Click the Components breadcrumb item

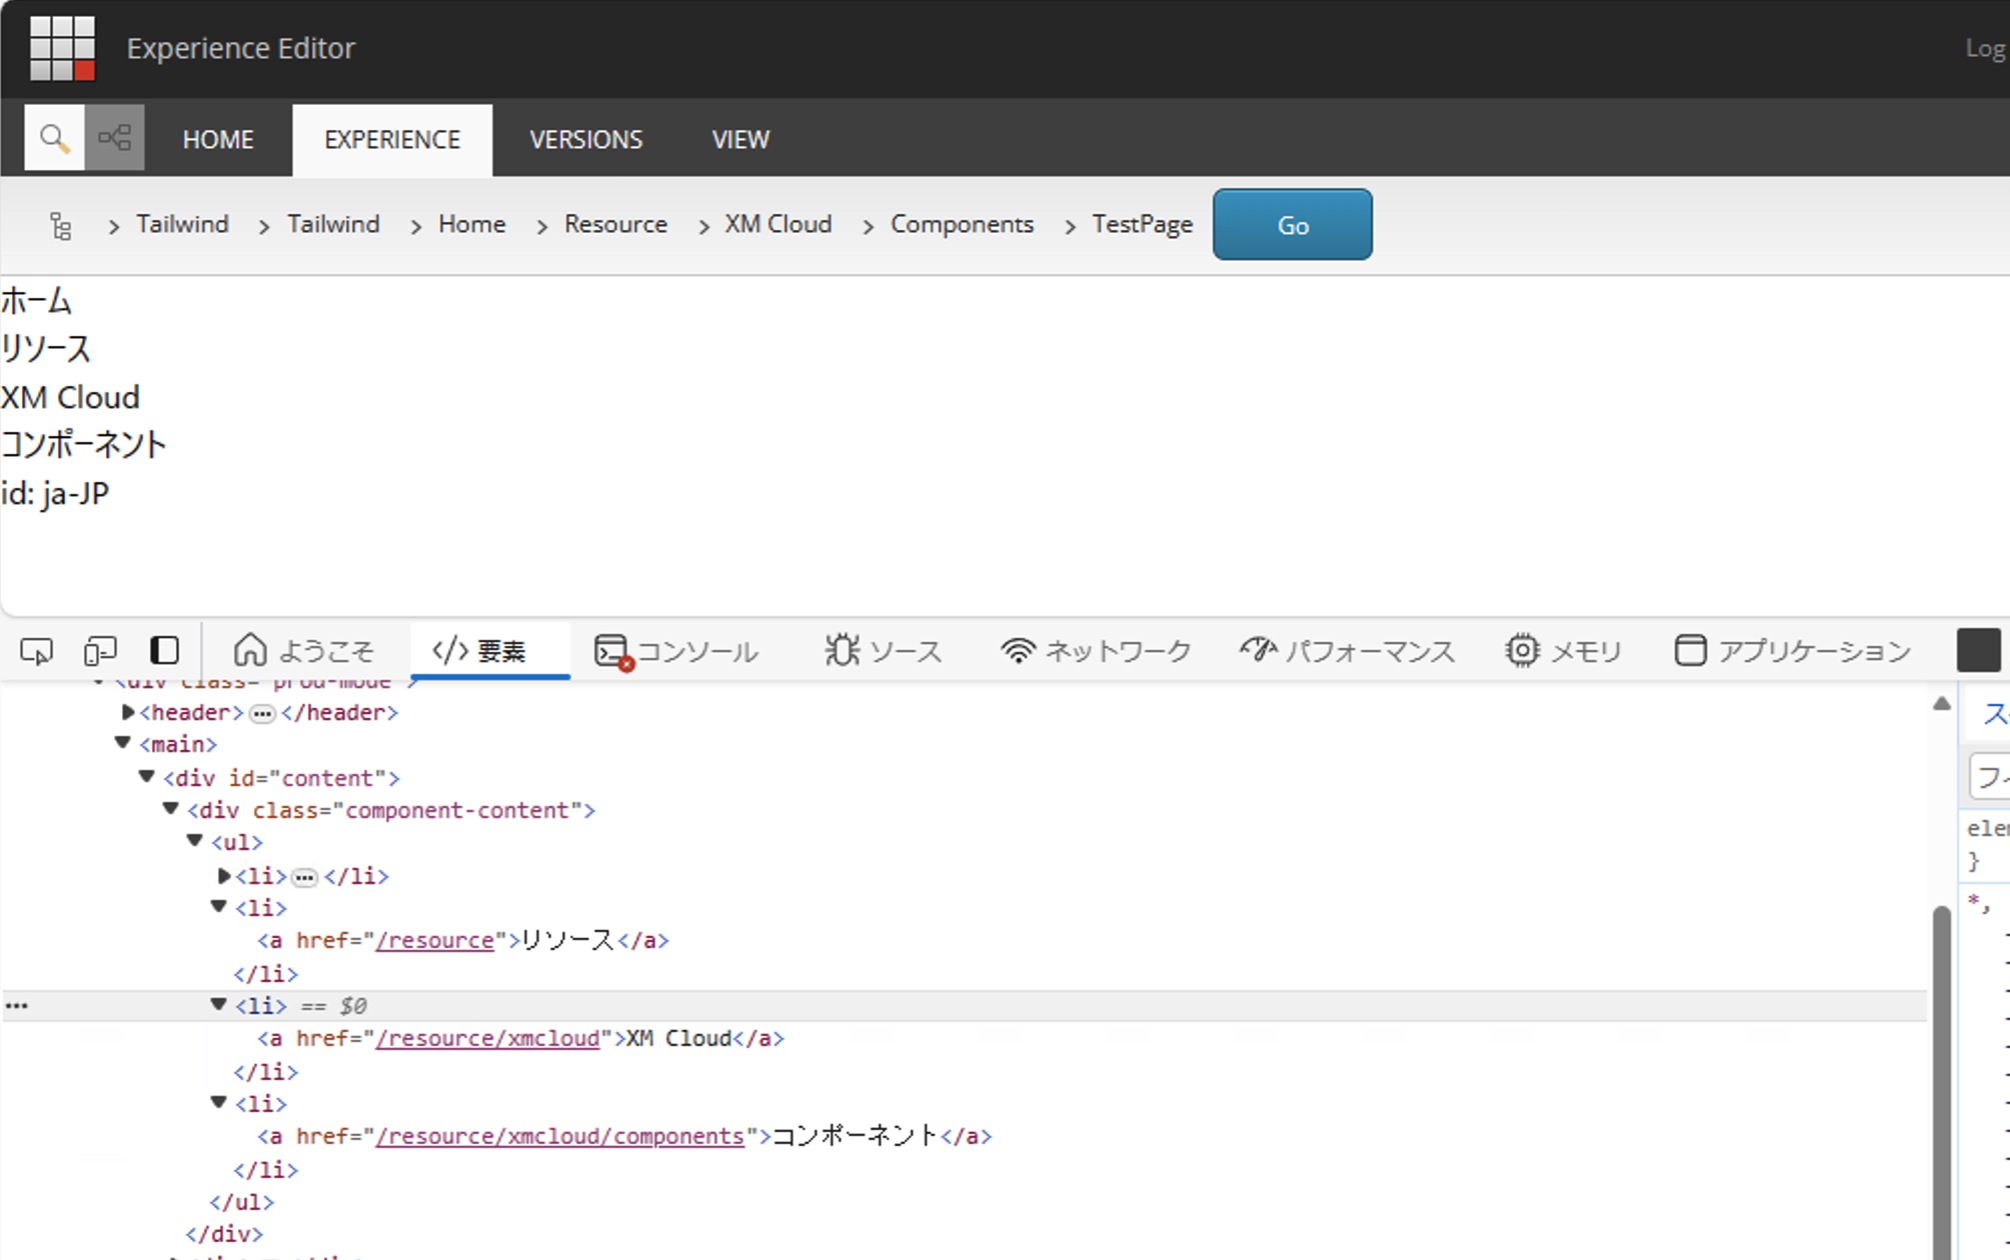[x=962, y=224]
